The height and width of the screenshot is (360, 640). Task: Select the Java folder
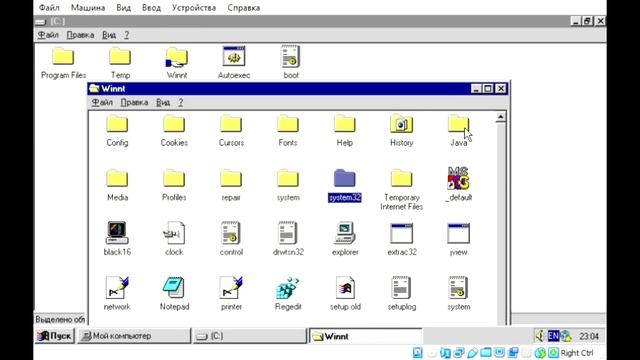pos(458,124)
